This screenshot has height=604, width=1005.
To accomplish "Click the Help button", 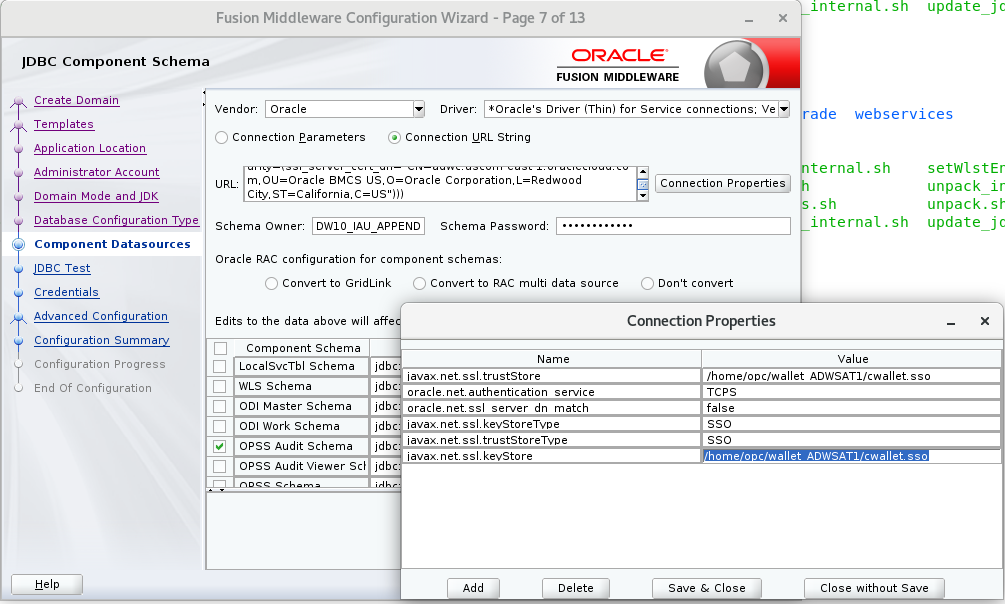I will [x=47, y=584].
